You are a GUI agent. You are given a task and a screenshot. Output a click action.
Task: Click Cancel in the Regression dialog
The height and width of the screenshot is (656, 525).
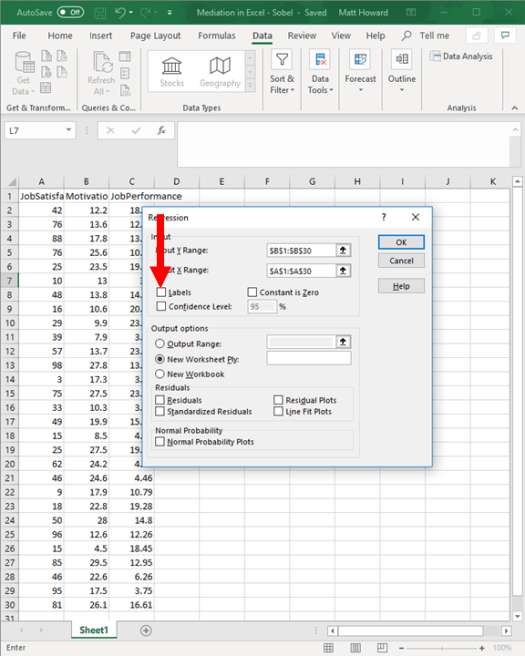(x=401, y=261)
